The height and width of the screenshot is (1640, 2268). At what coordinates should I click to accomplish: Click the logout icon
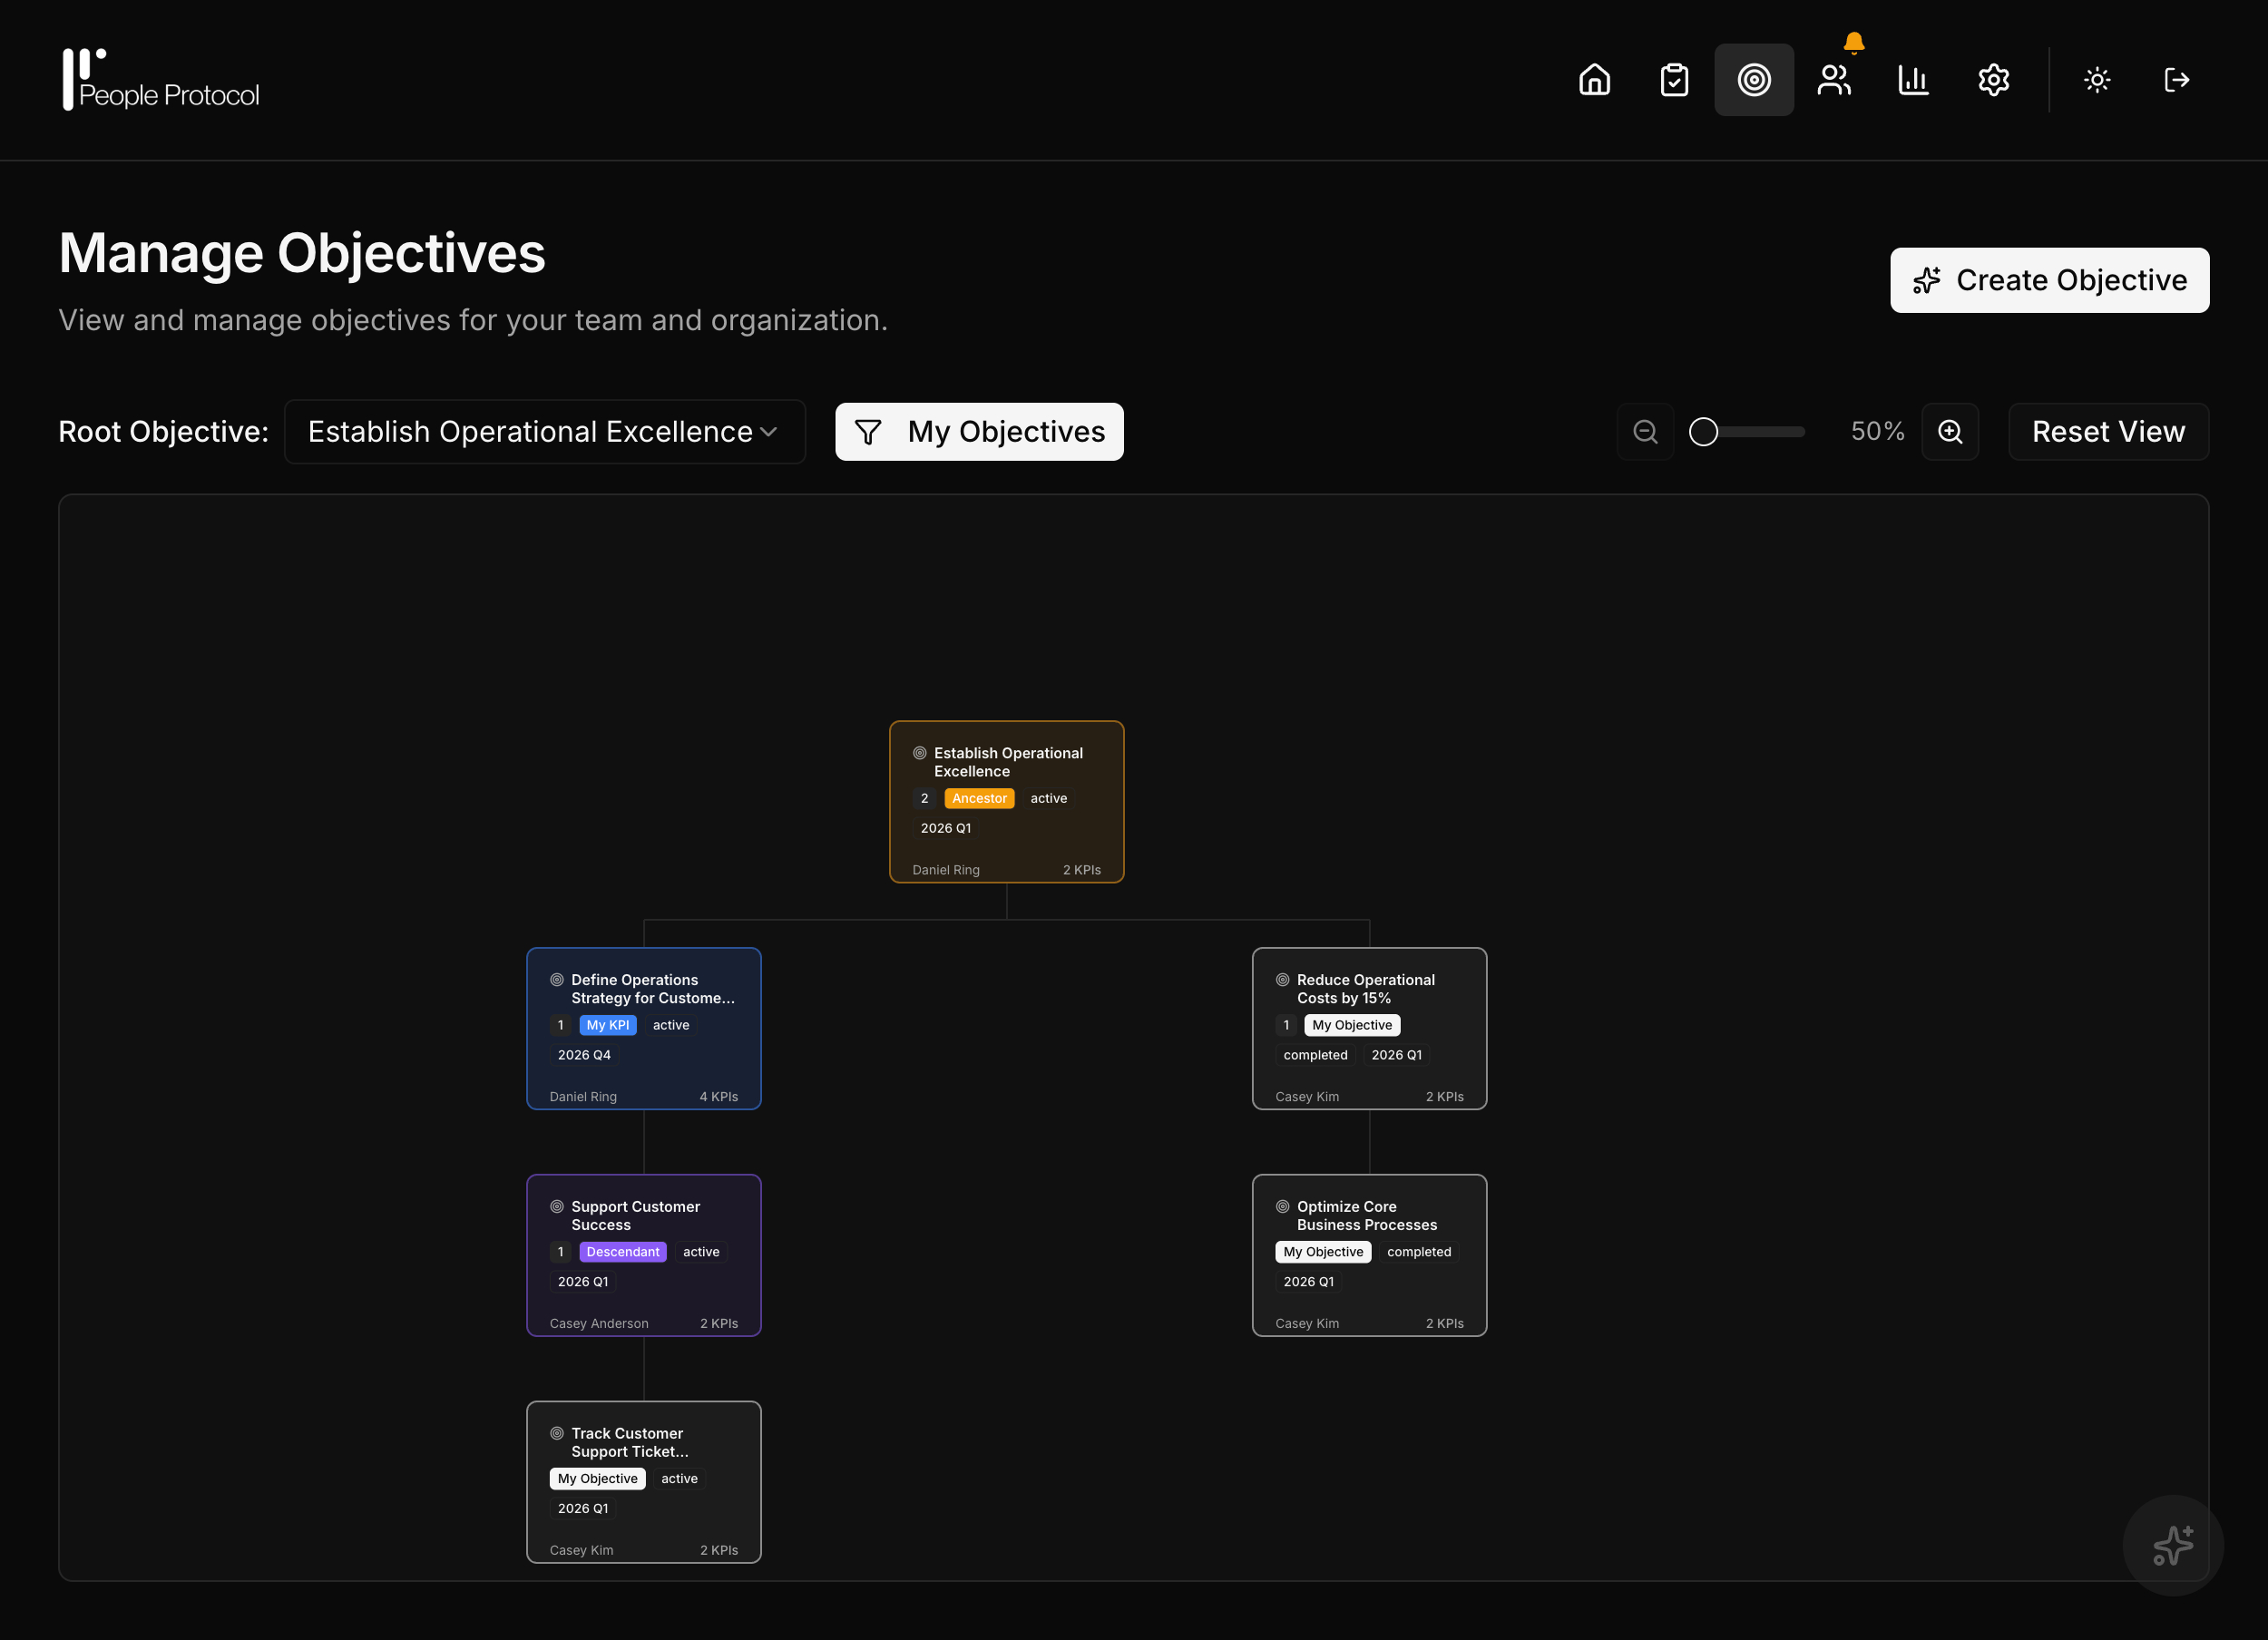pyautogui.click(x=2176, y=80)
